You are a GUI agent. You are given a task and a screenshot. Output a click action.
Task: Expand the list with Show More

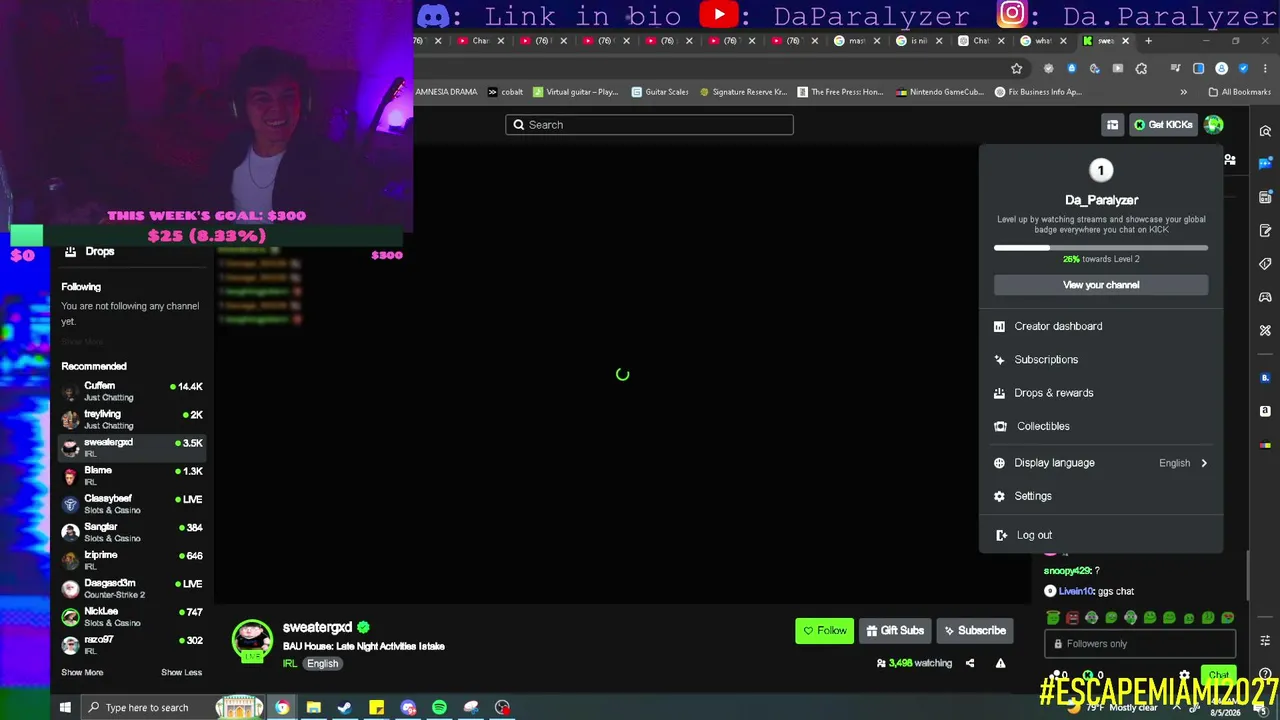(x=82, y=673)
